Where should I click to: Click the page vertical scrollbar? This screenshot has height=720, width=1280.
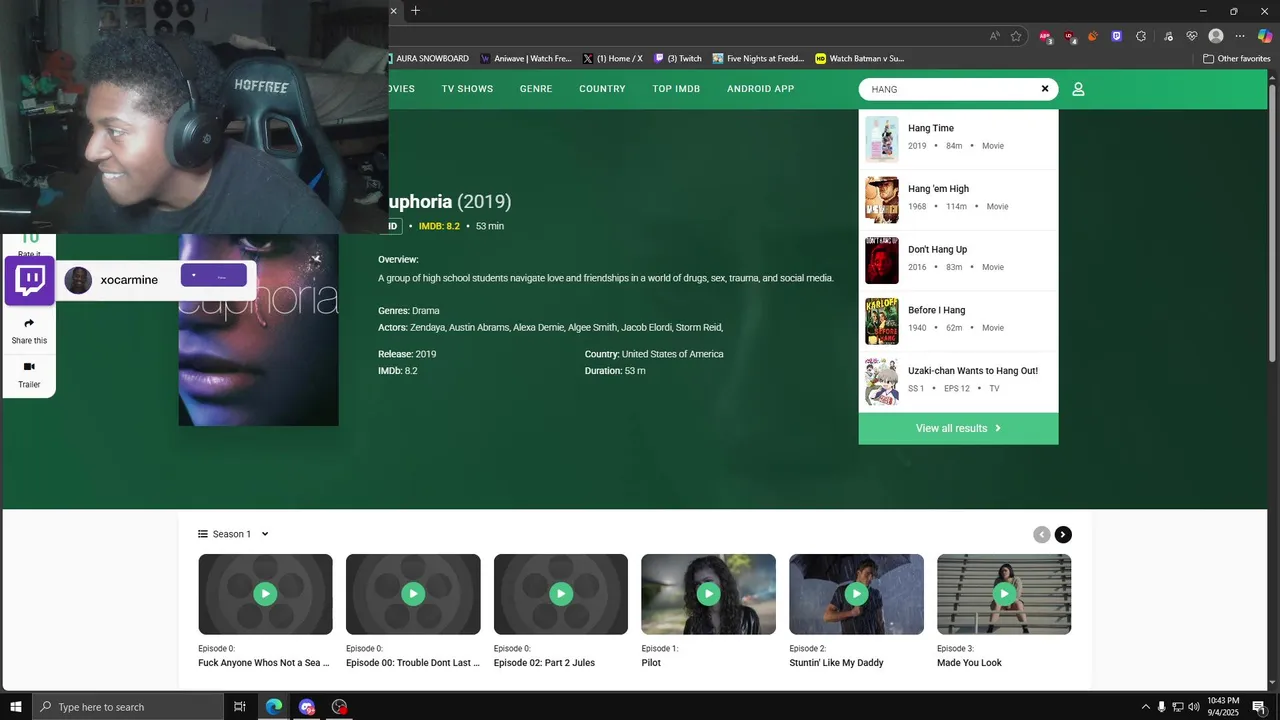[x=1273, y=225]
